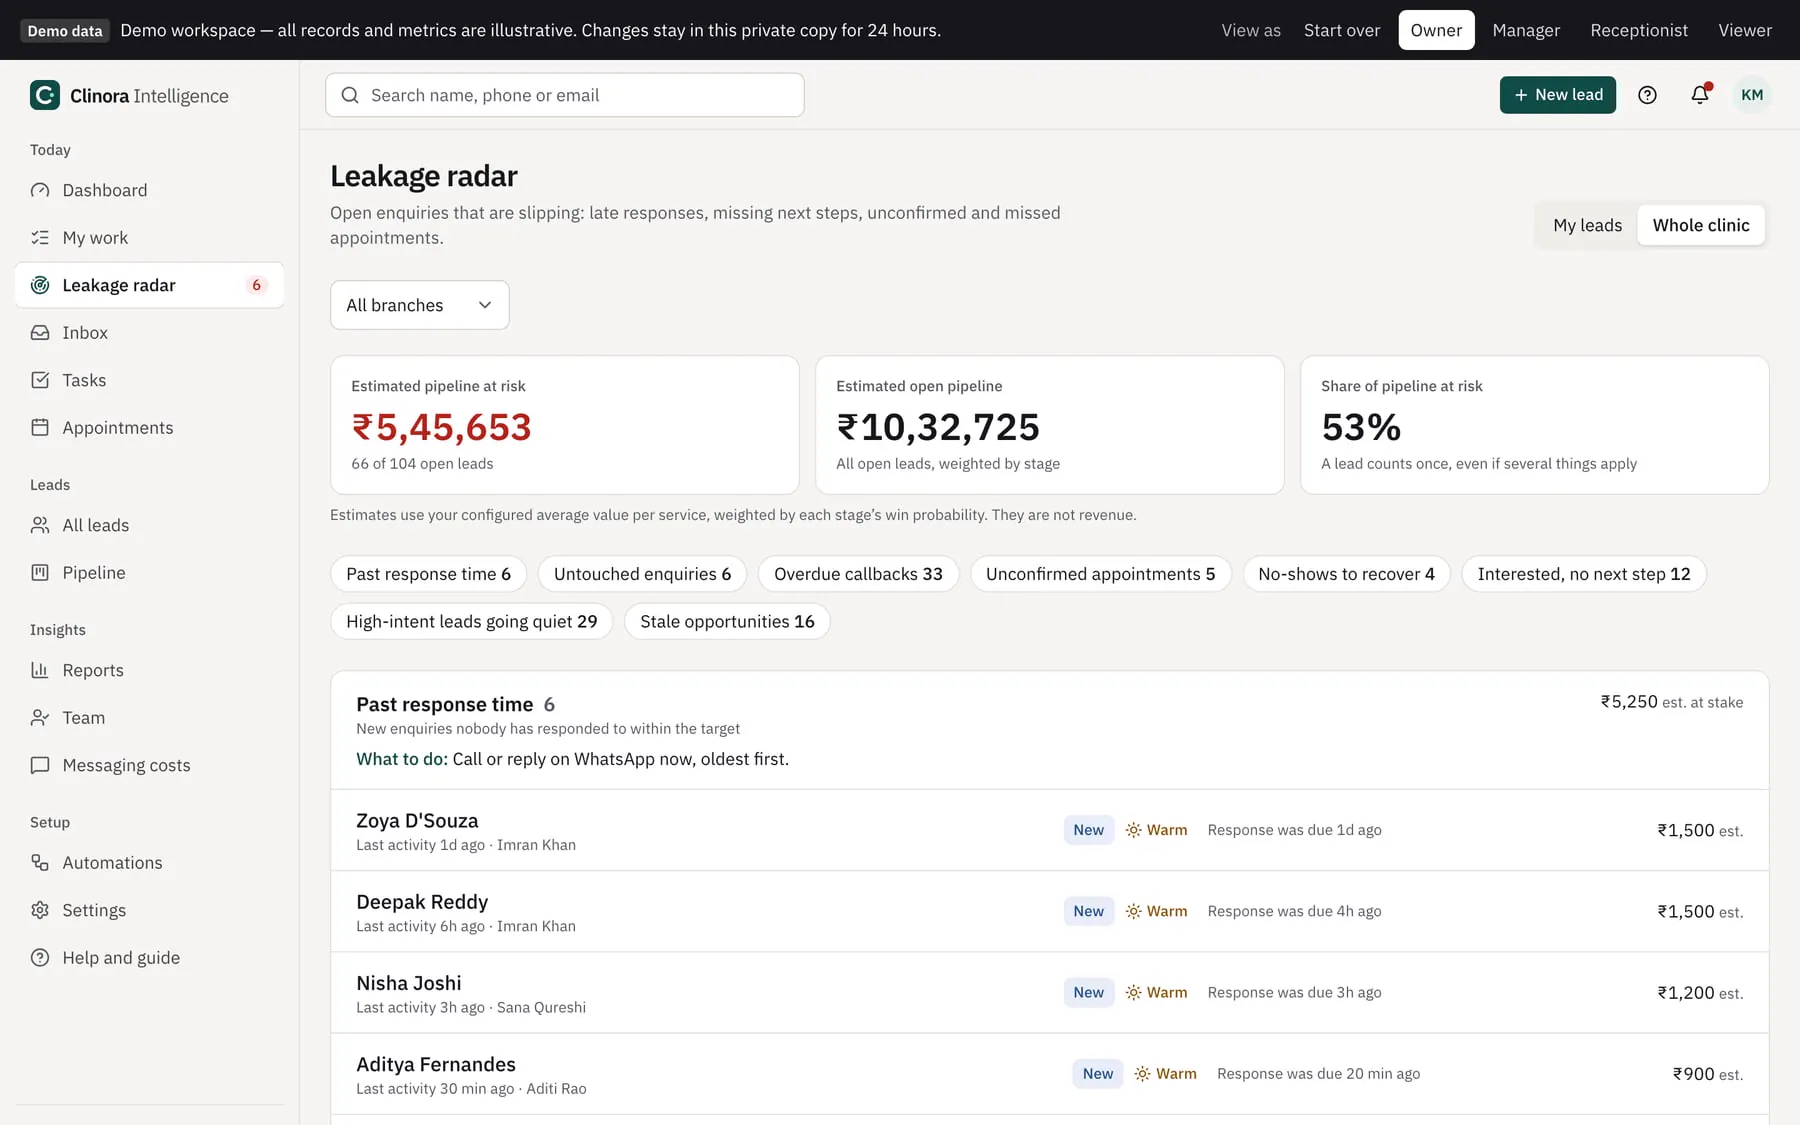Image resolution: width=1800 pixels, height=1125 pixels.
Task: Click the All leads people icon
Action: pos(40,525)
